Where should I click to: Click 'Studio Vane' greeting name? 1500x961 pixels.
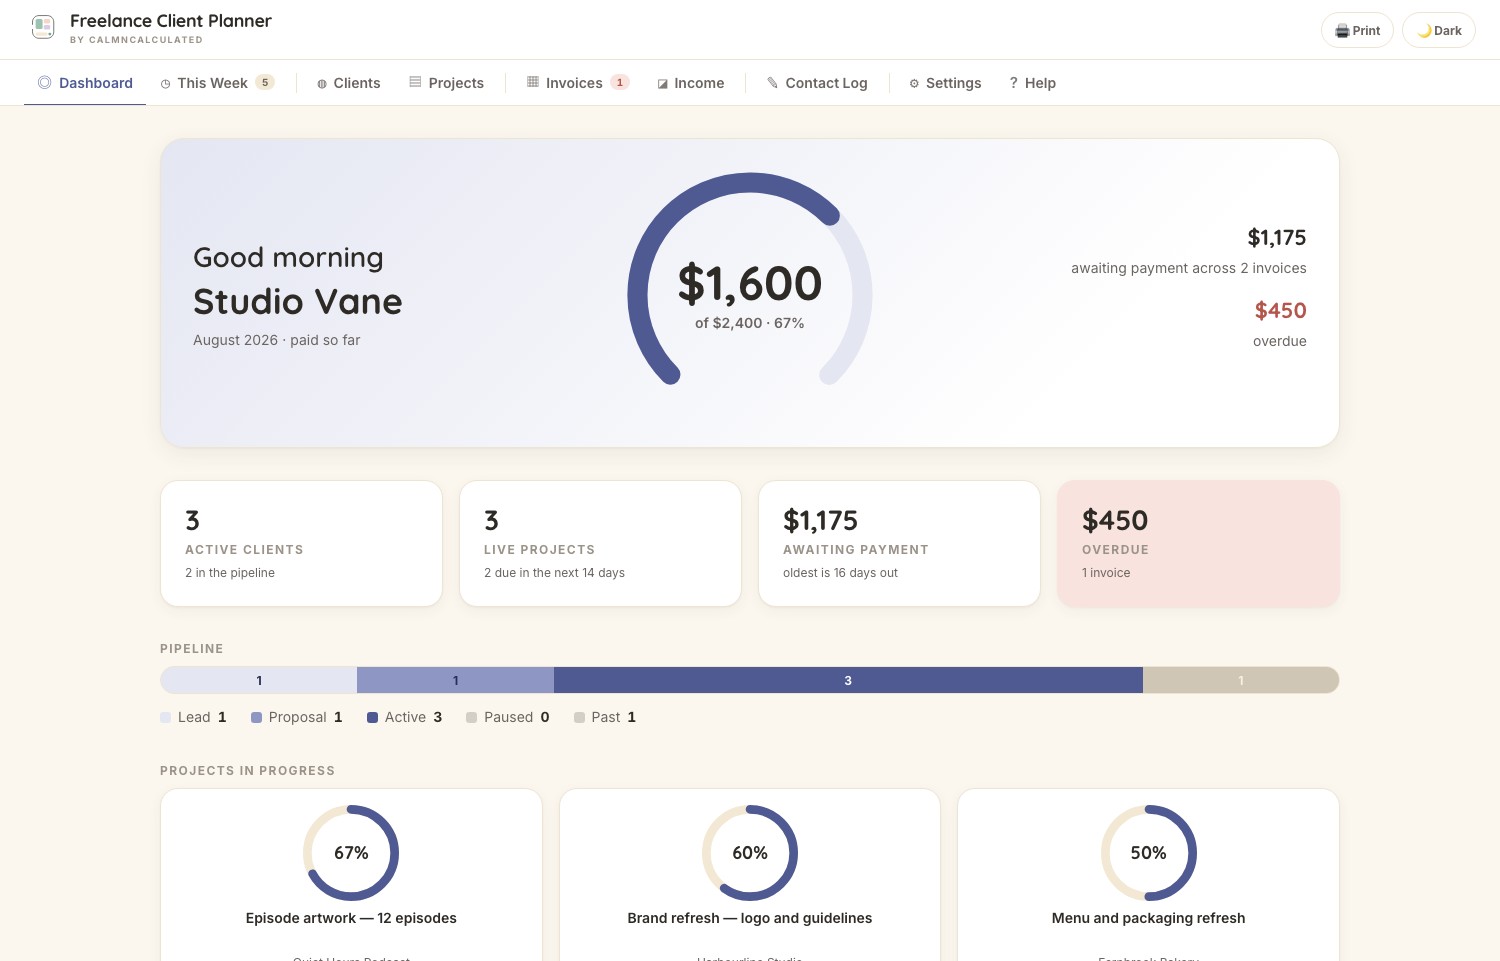[298, 301]
